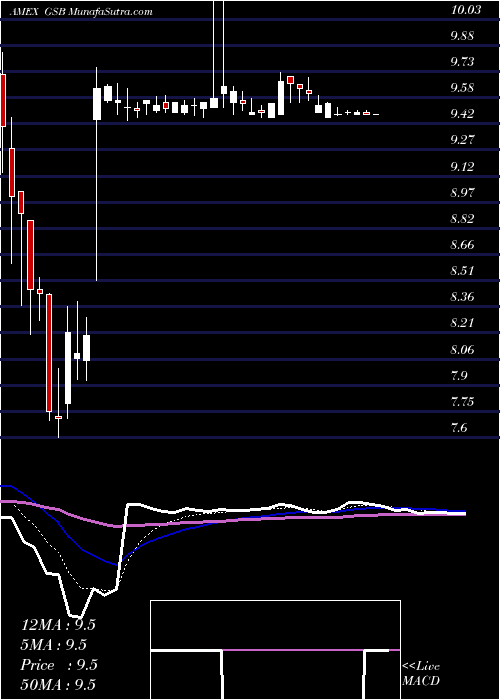
Task: Click the 9.12 price axis label
Action: [x=462, y=167]
